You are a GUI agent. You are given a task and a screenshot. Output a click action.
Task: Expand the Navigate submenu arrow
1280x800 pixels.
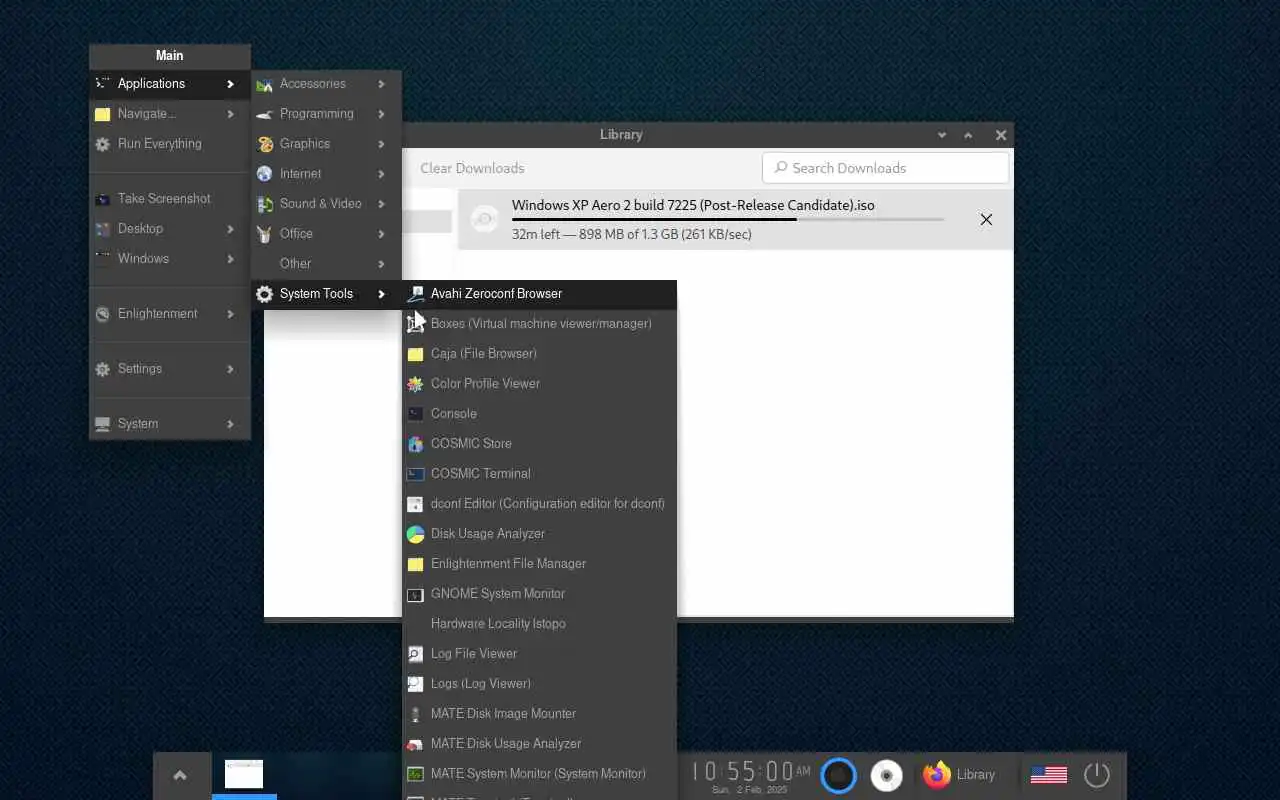click(x=230, y=114)
